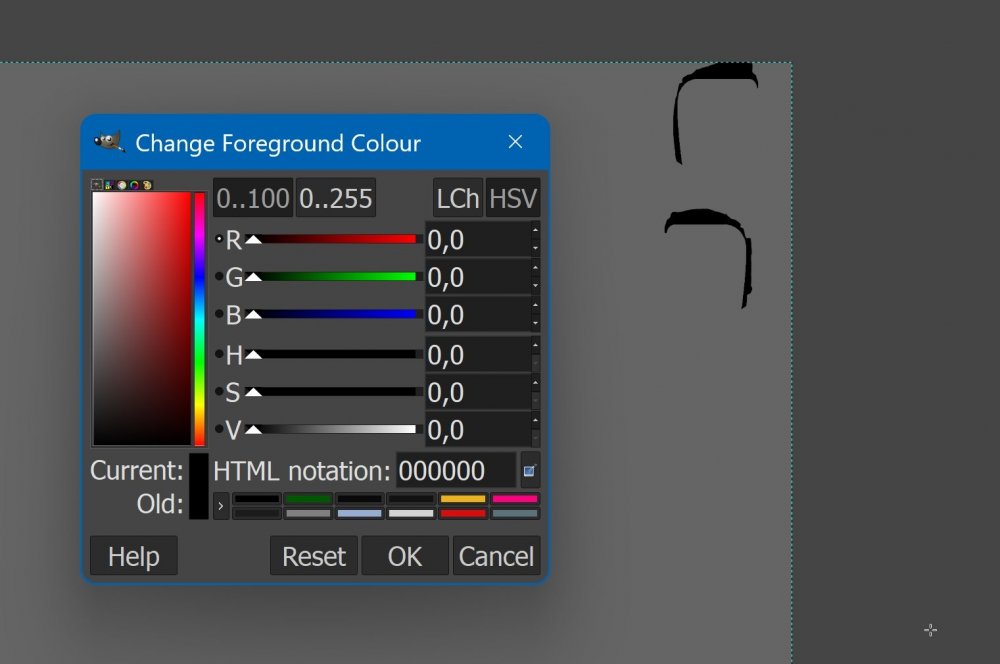
Task: Increase the S value with up arrow
Action: point(535,383)
